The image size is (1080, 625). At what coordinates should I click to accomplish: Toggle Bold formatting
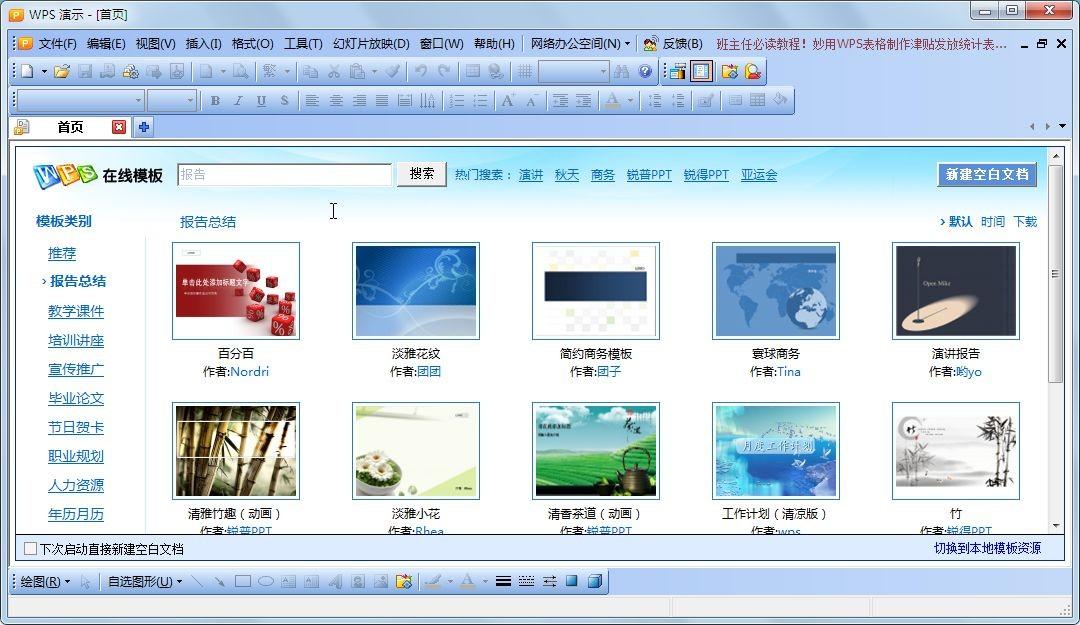215,101
